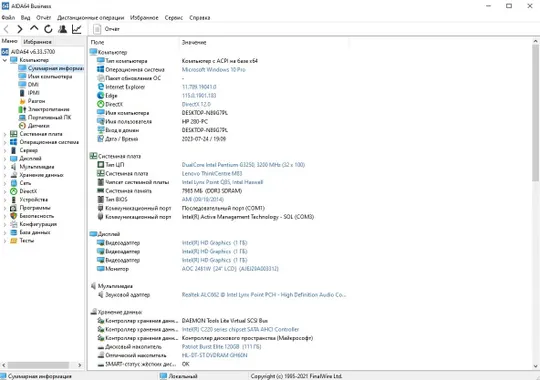Collapse the Компьютер tree node
540x380 pixels.
click(x=5, y=60)
